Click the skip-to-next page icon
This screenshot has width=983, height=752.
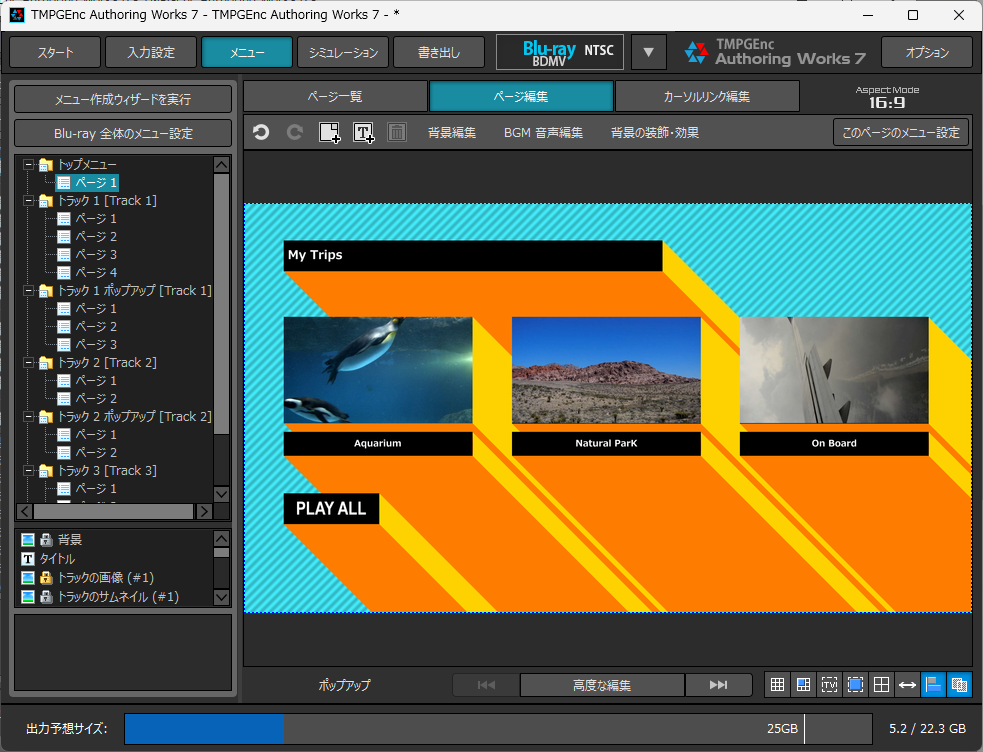click(718, 685)
